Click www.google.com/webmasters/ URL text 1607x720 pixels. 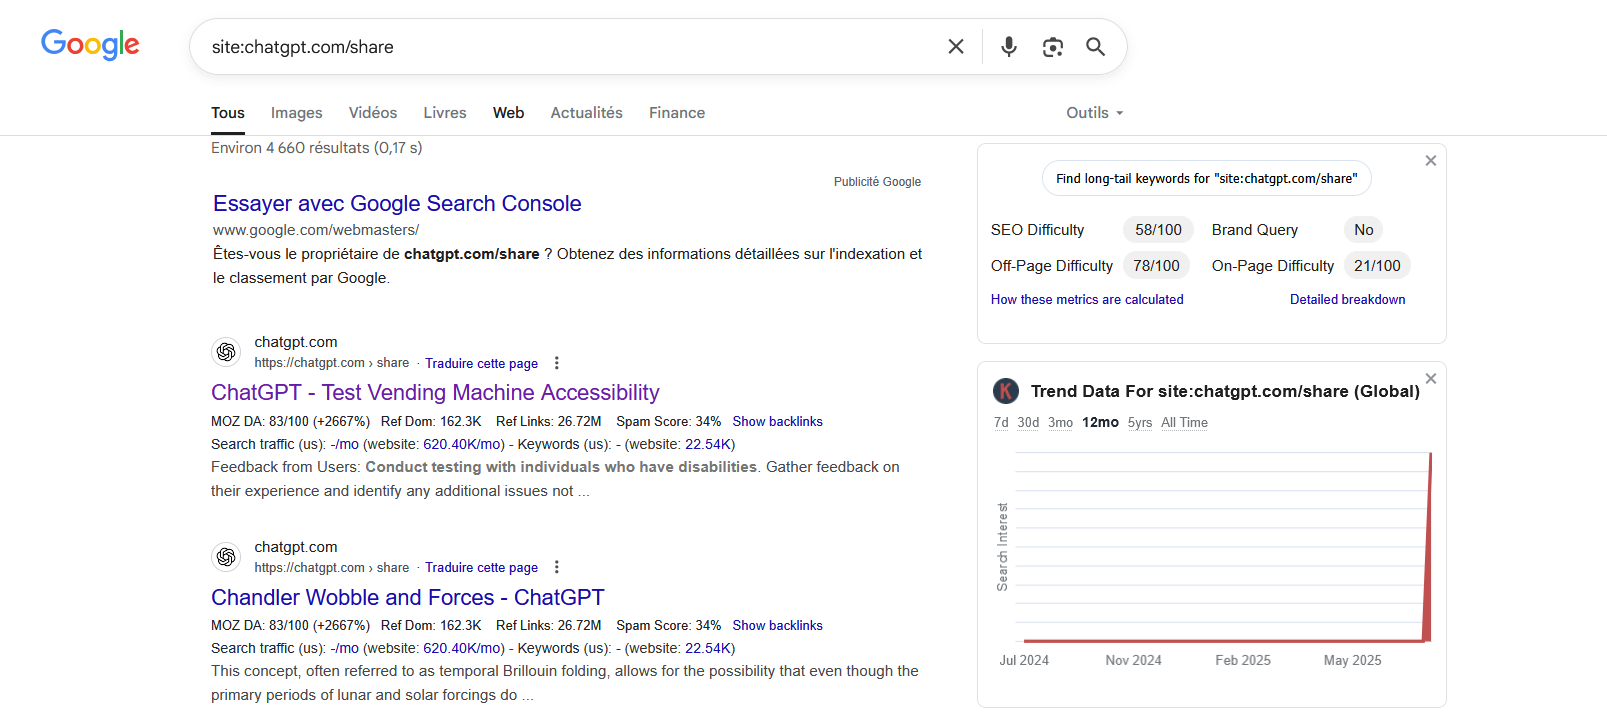316,230
